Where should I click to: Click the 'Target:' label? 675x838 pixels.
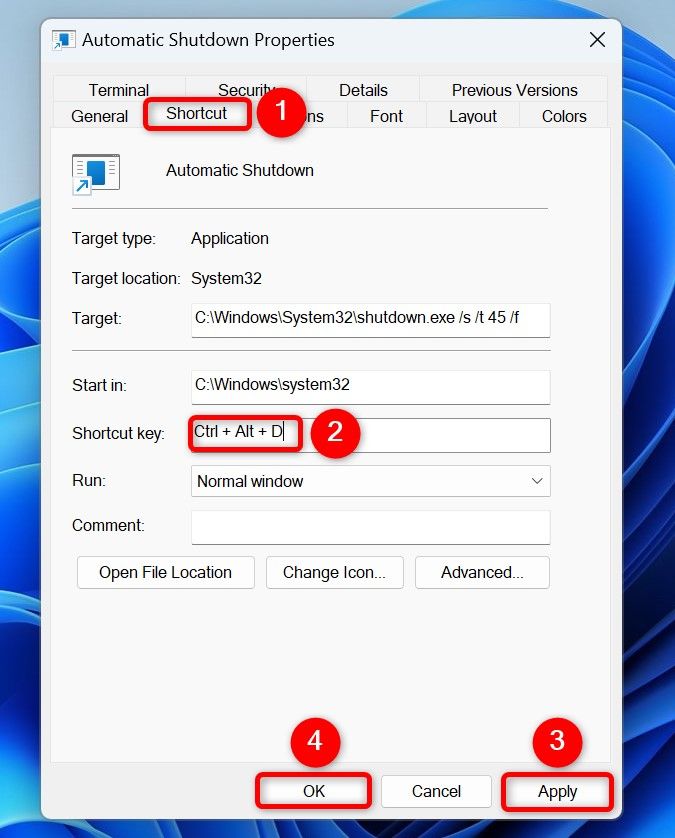tap(97, 319)
